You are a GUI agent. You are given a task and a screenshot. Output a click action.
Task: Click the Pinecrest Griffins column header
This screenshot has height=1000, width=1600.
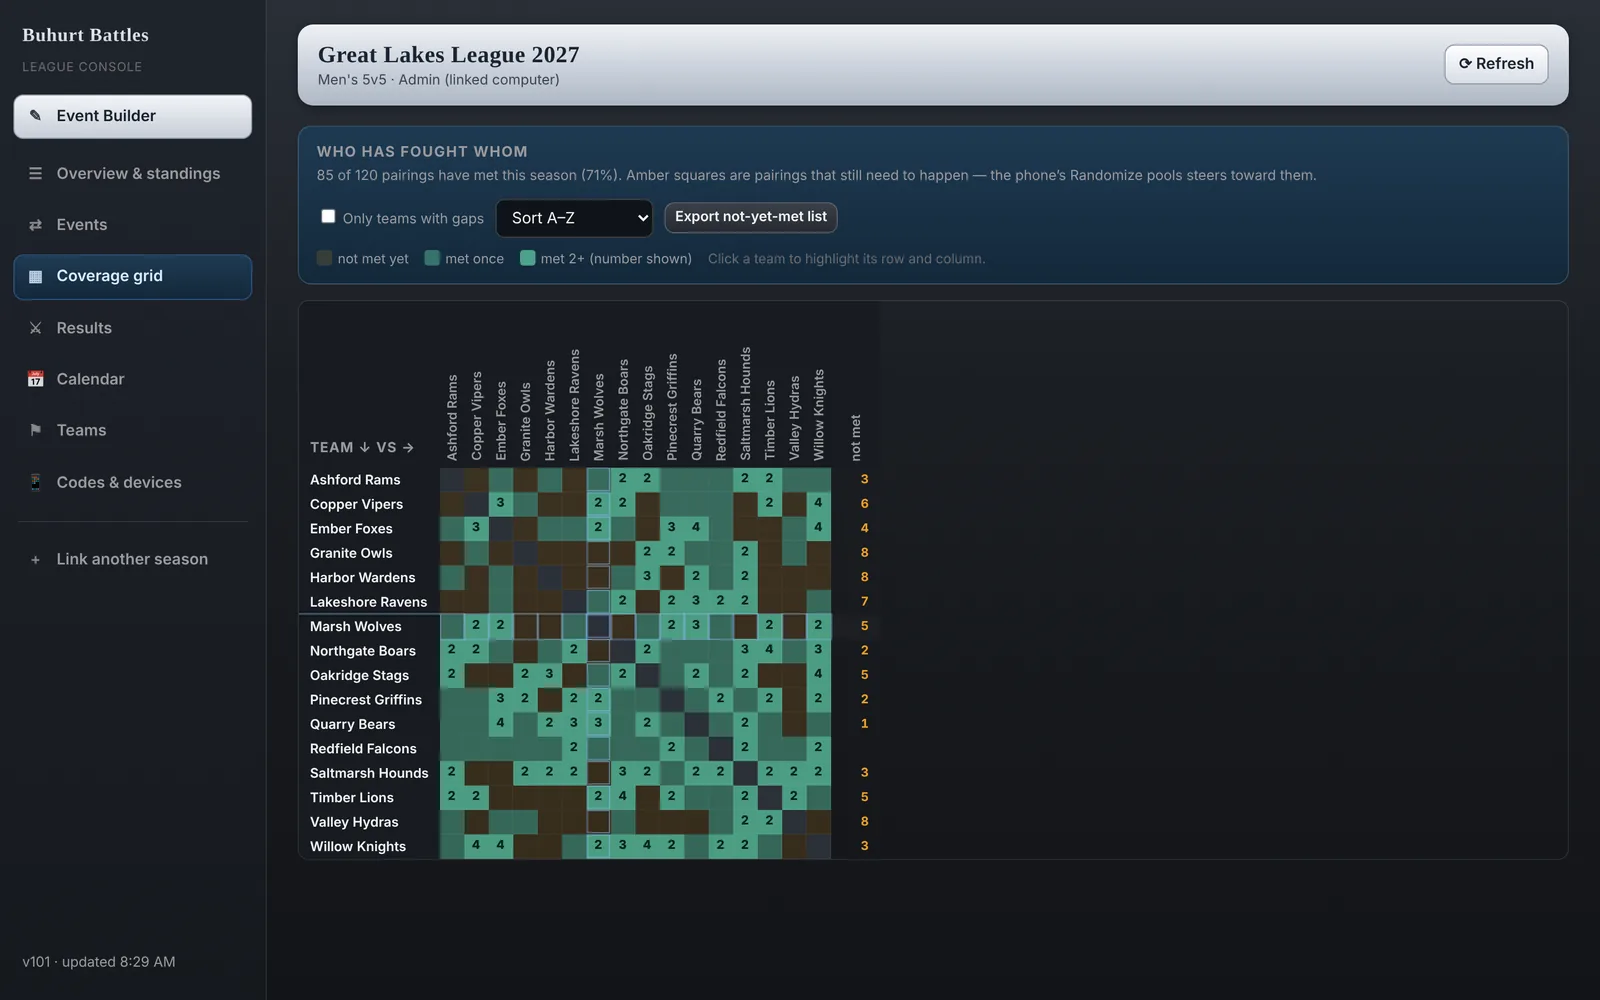pyautogui.click(x=672, y=407)
